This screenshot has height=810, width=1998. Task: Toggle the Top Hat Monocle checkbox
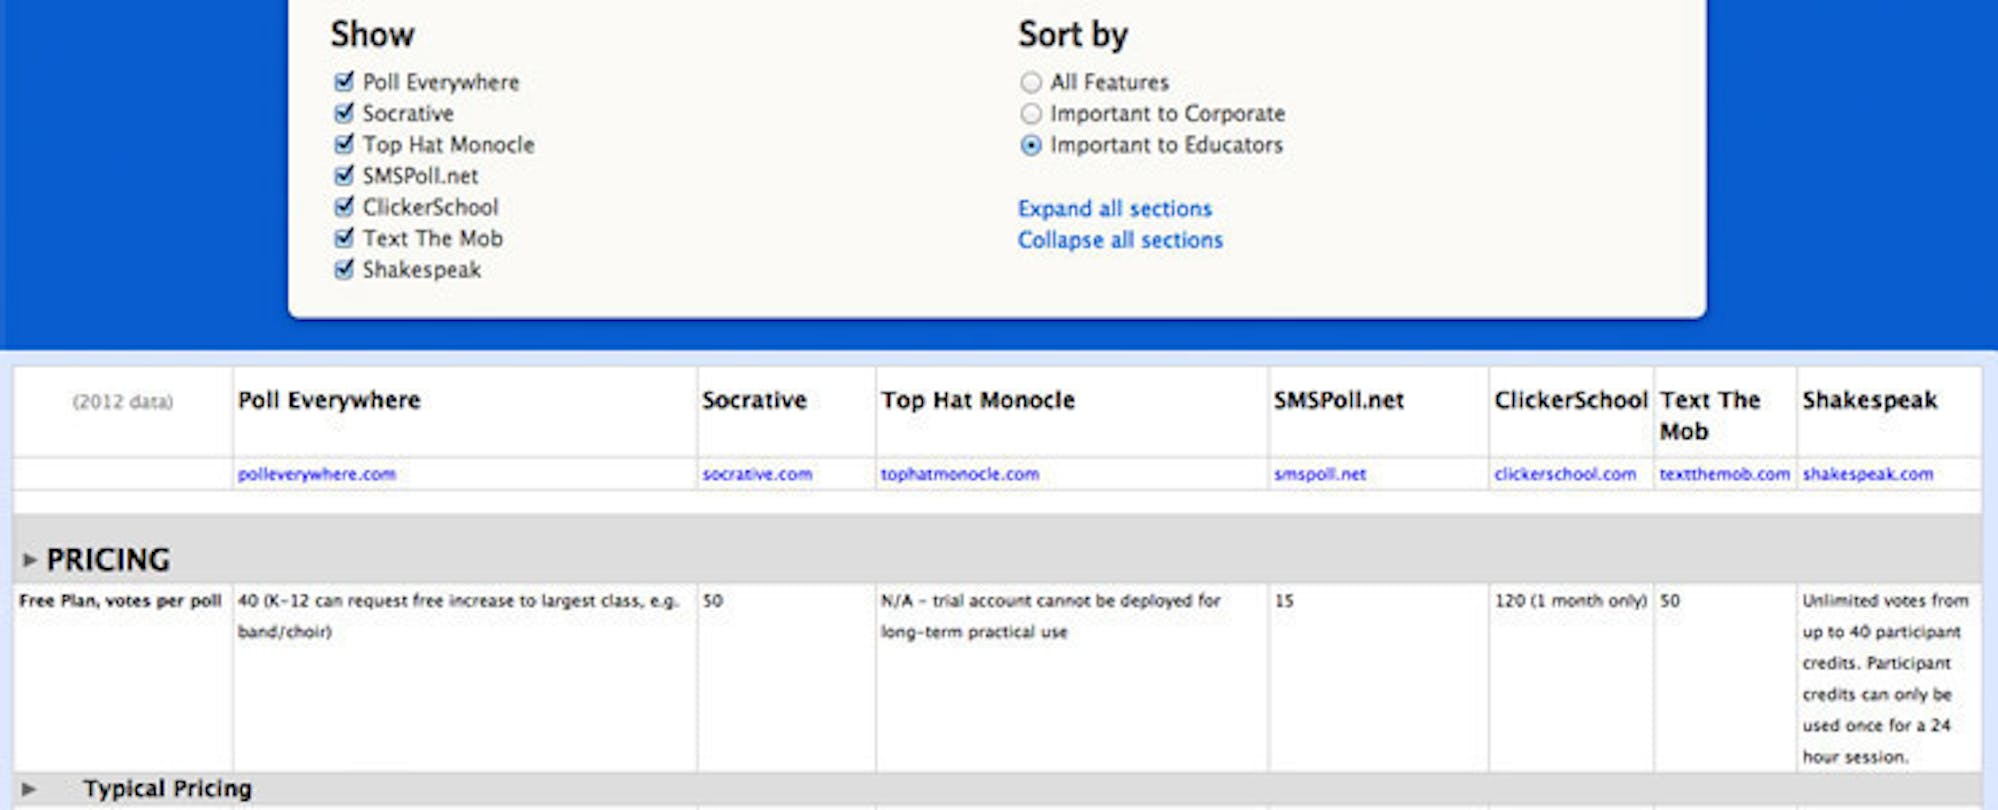coord(344,144)
